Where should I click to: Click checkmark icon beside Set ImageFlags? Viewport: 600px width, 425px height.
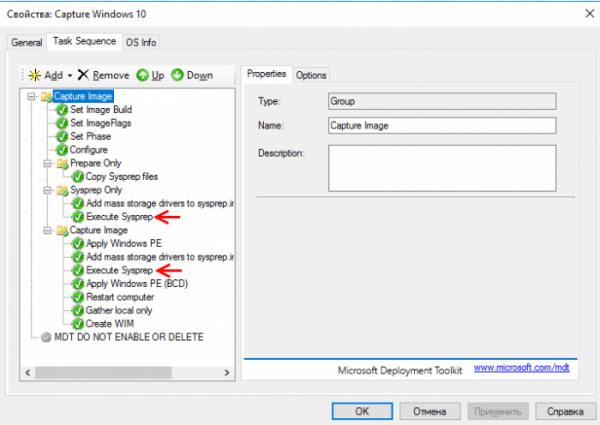tap(62, 123)
